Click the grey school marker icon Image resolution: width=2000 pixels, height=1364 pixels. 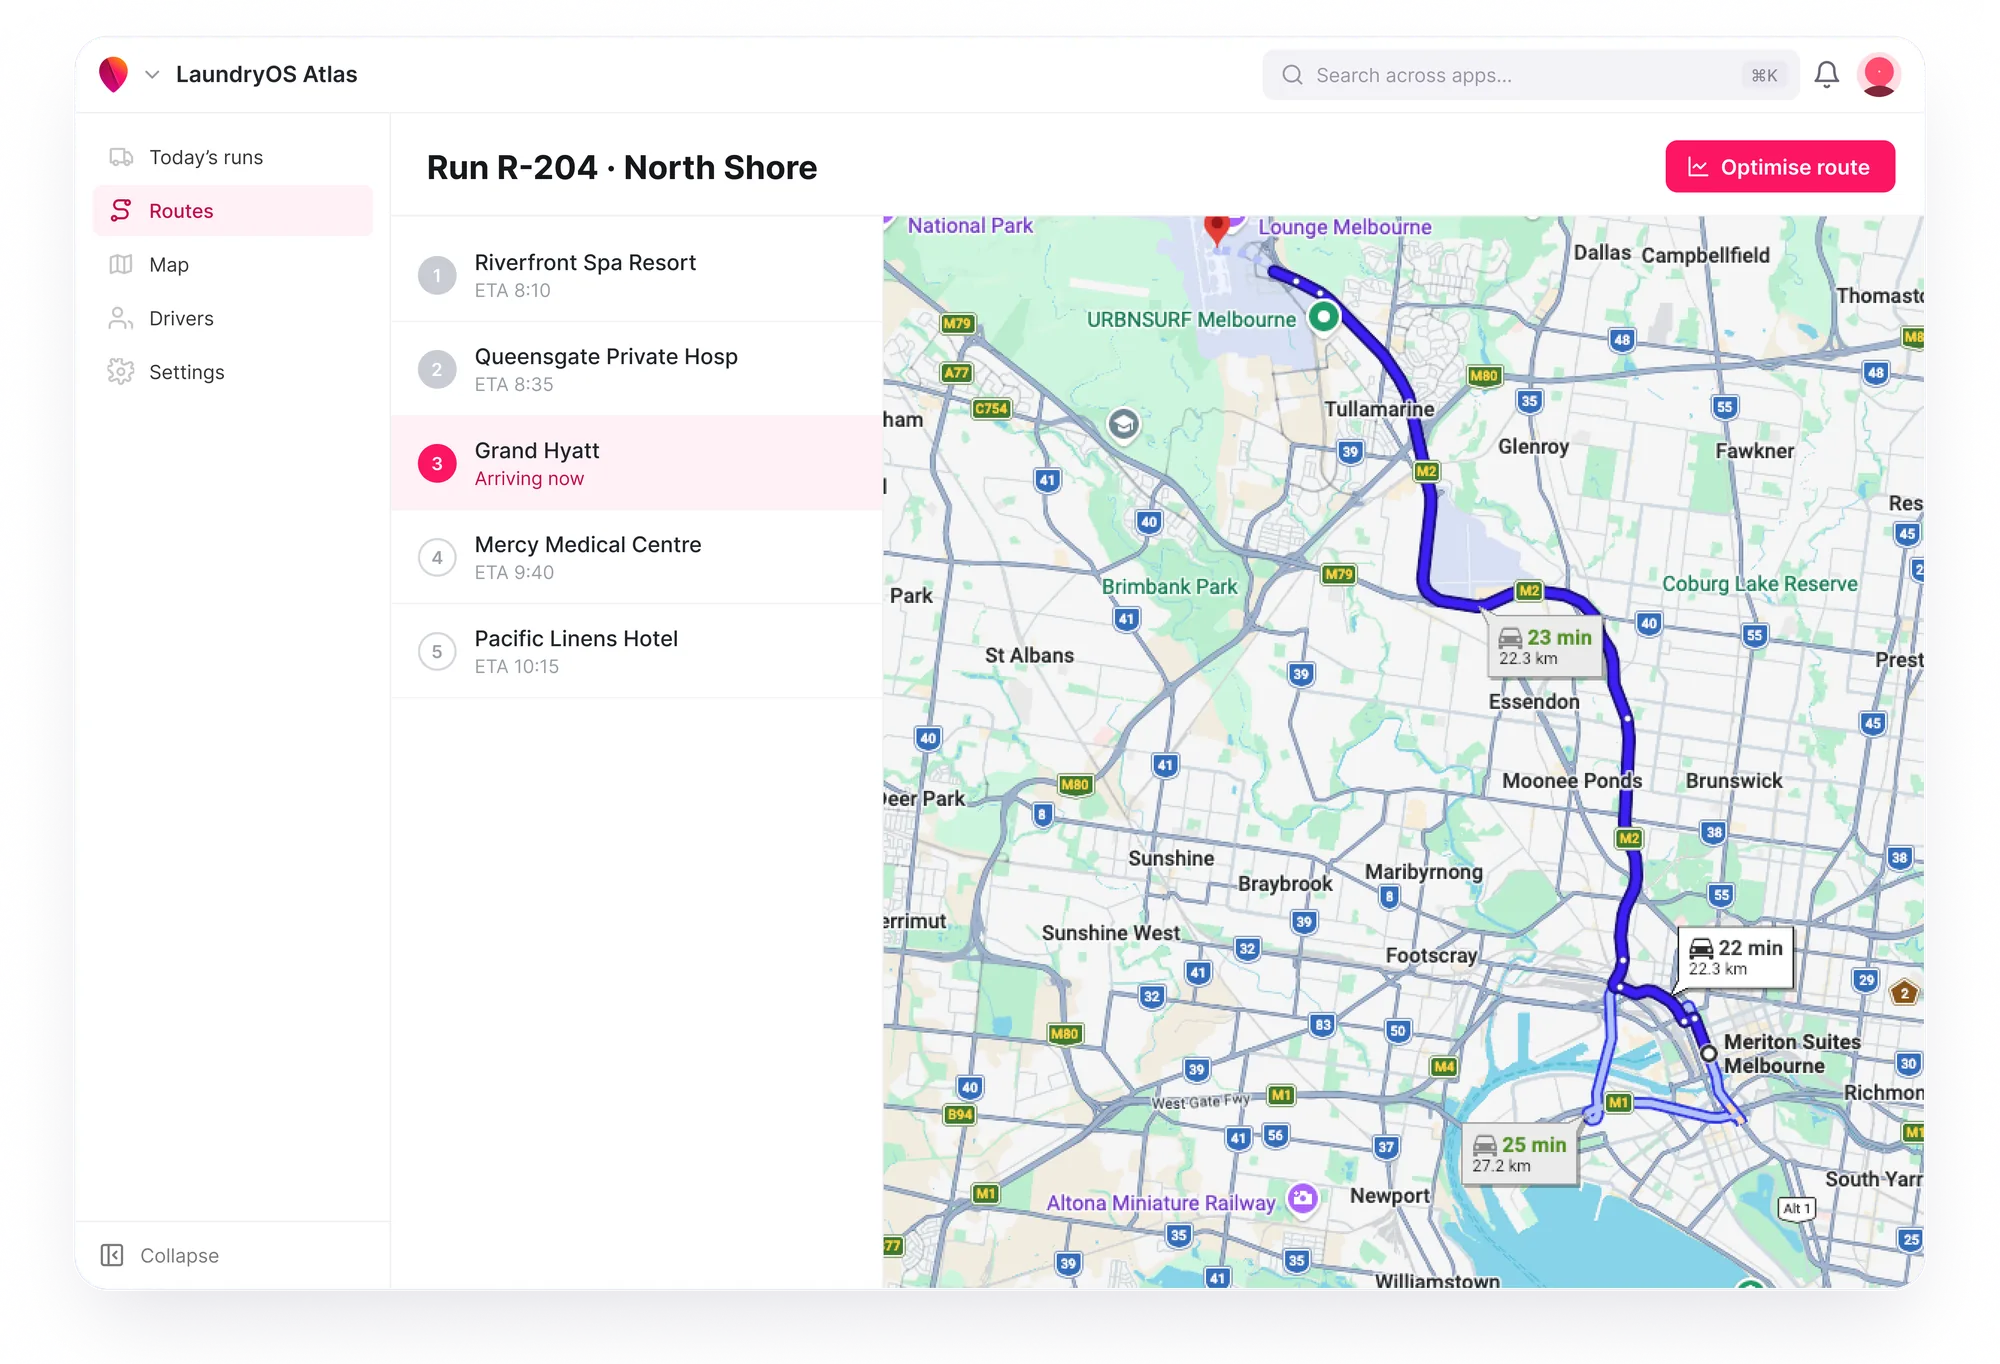click(x=1124, y=424)
